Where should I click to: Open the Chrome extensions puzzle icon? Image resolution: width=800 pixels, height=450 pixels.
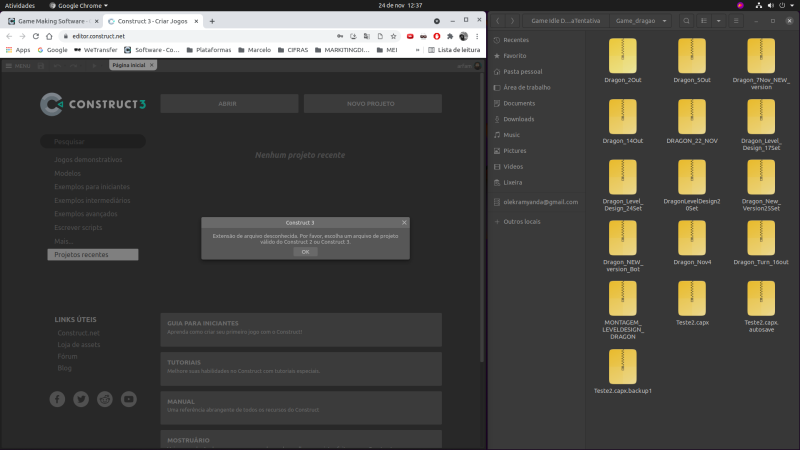tap(450, 36)
